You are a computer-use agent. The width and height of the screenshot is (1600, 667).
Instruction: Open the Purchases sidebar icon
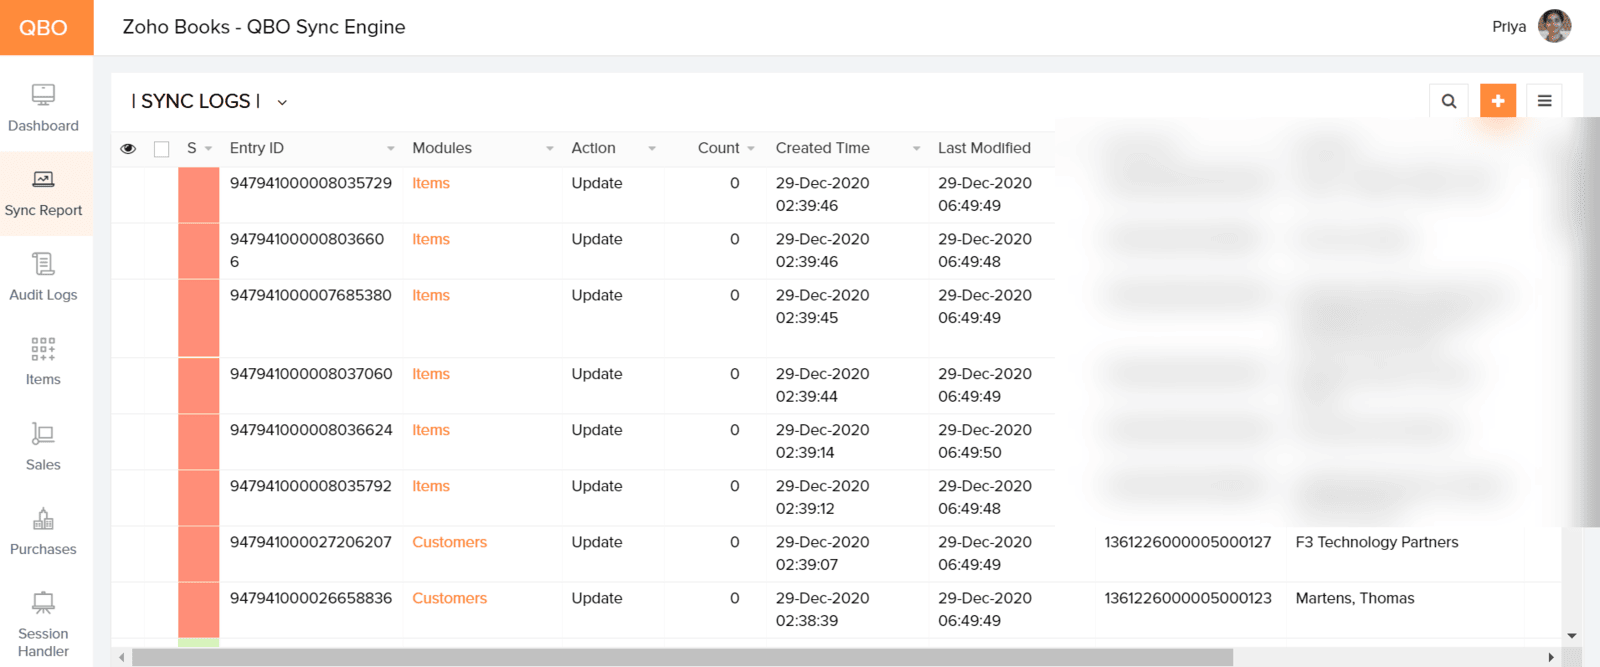click(x=43, y=518)
